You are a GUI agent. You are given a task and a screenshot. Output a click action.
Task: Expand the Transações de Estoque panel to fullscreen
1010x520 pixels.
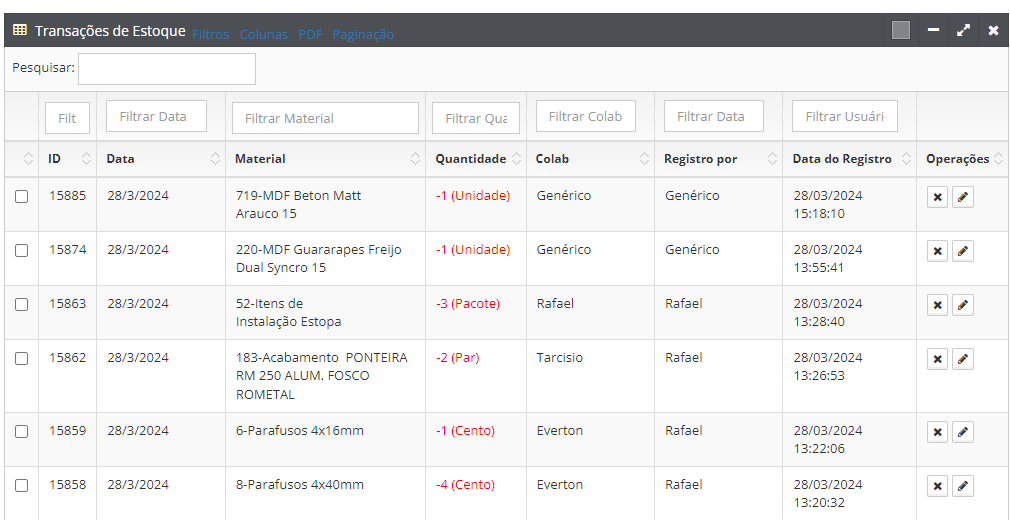pos(963,30)
